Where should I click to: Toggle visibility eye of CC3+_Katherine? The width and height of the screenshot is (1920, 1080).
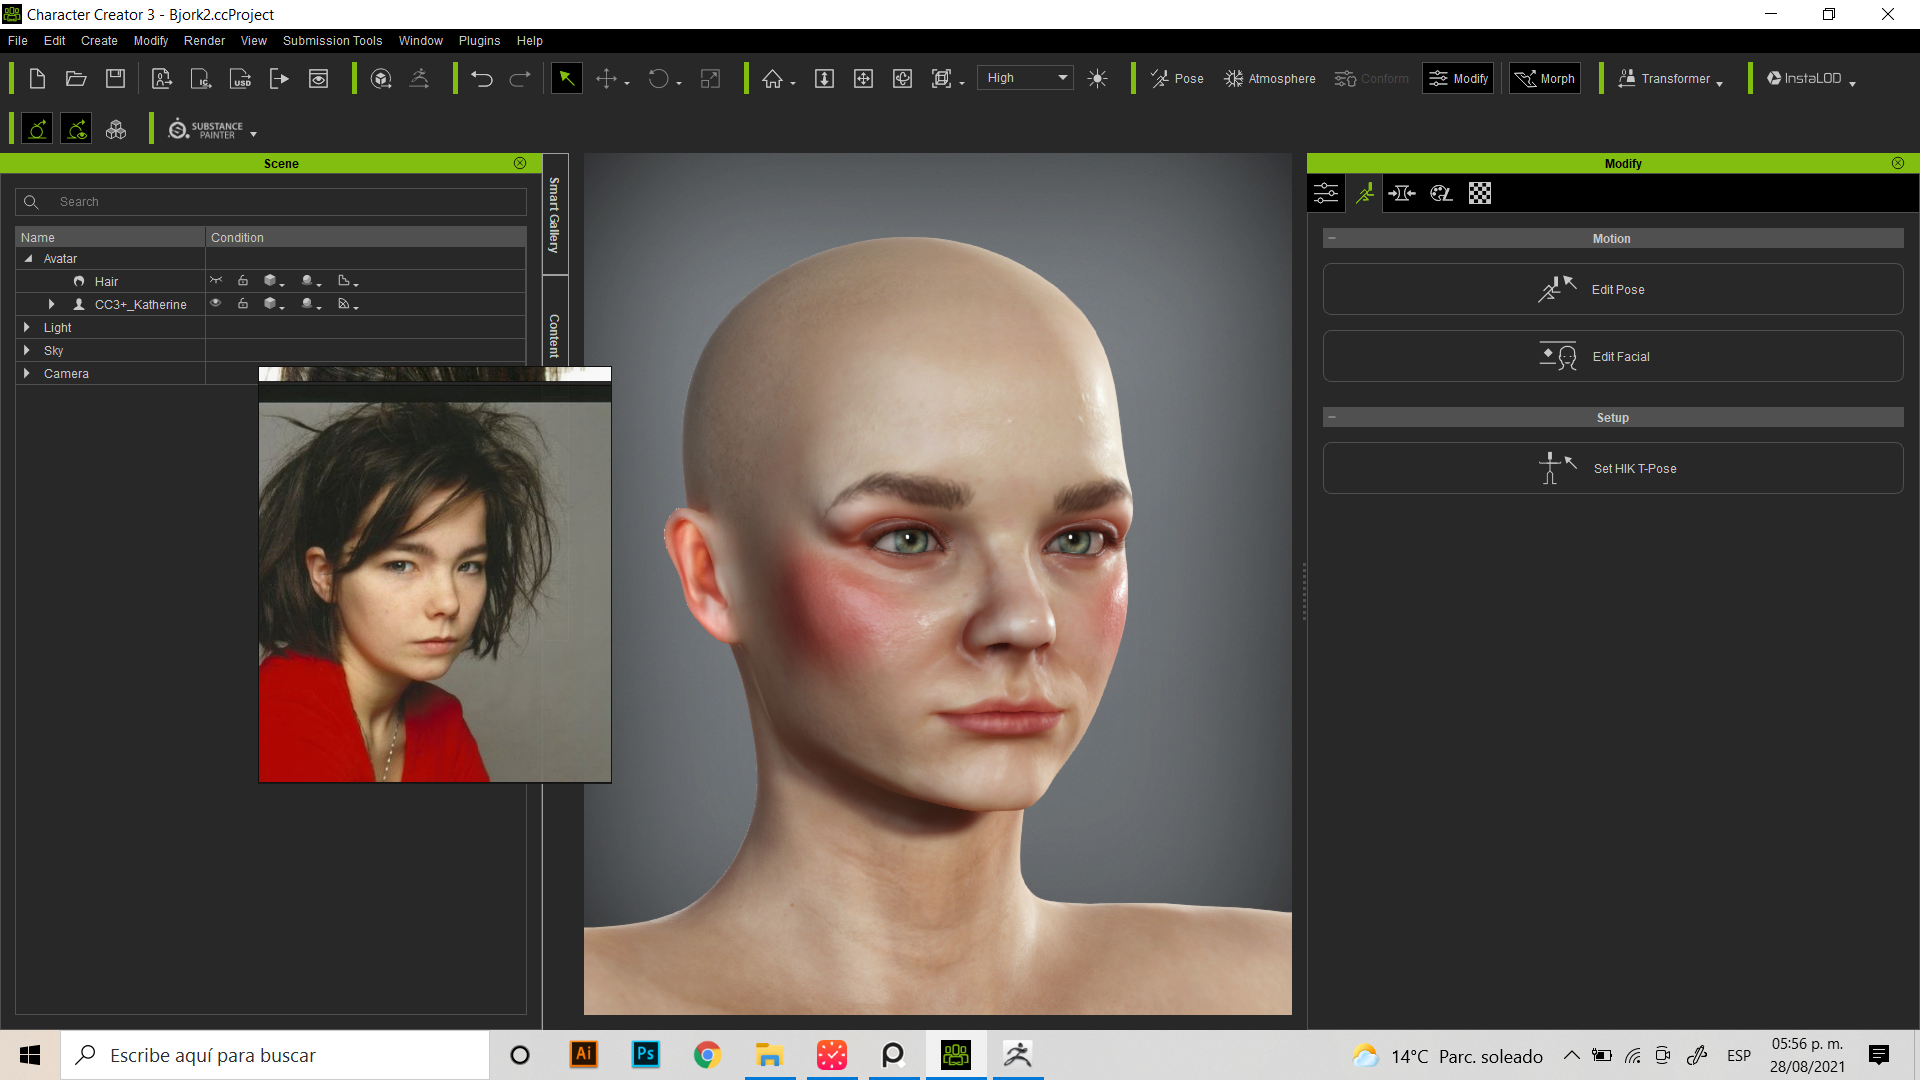pos(216,304)
